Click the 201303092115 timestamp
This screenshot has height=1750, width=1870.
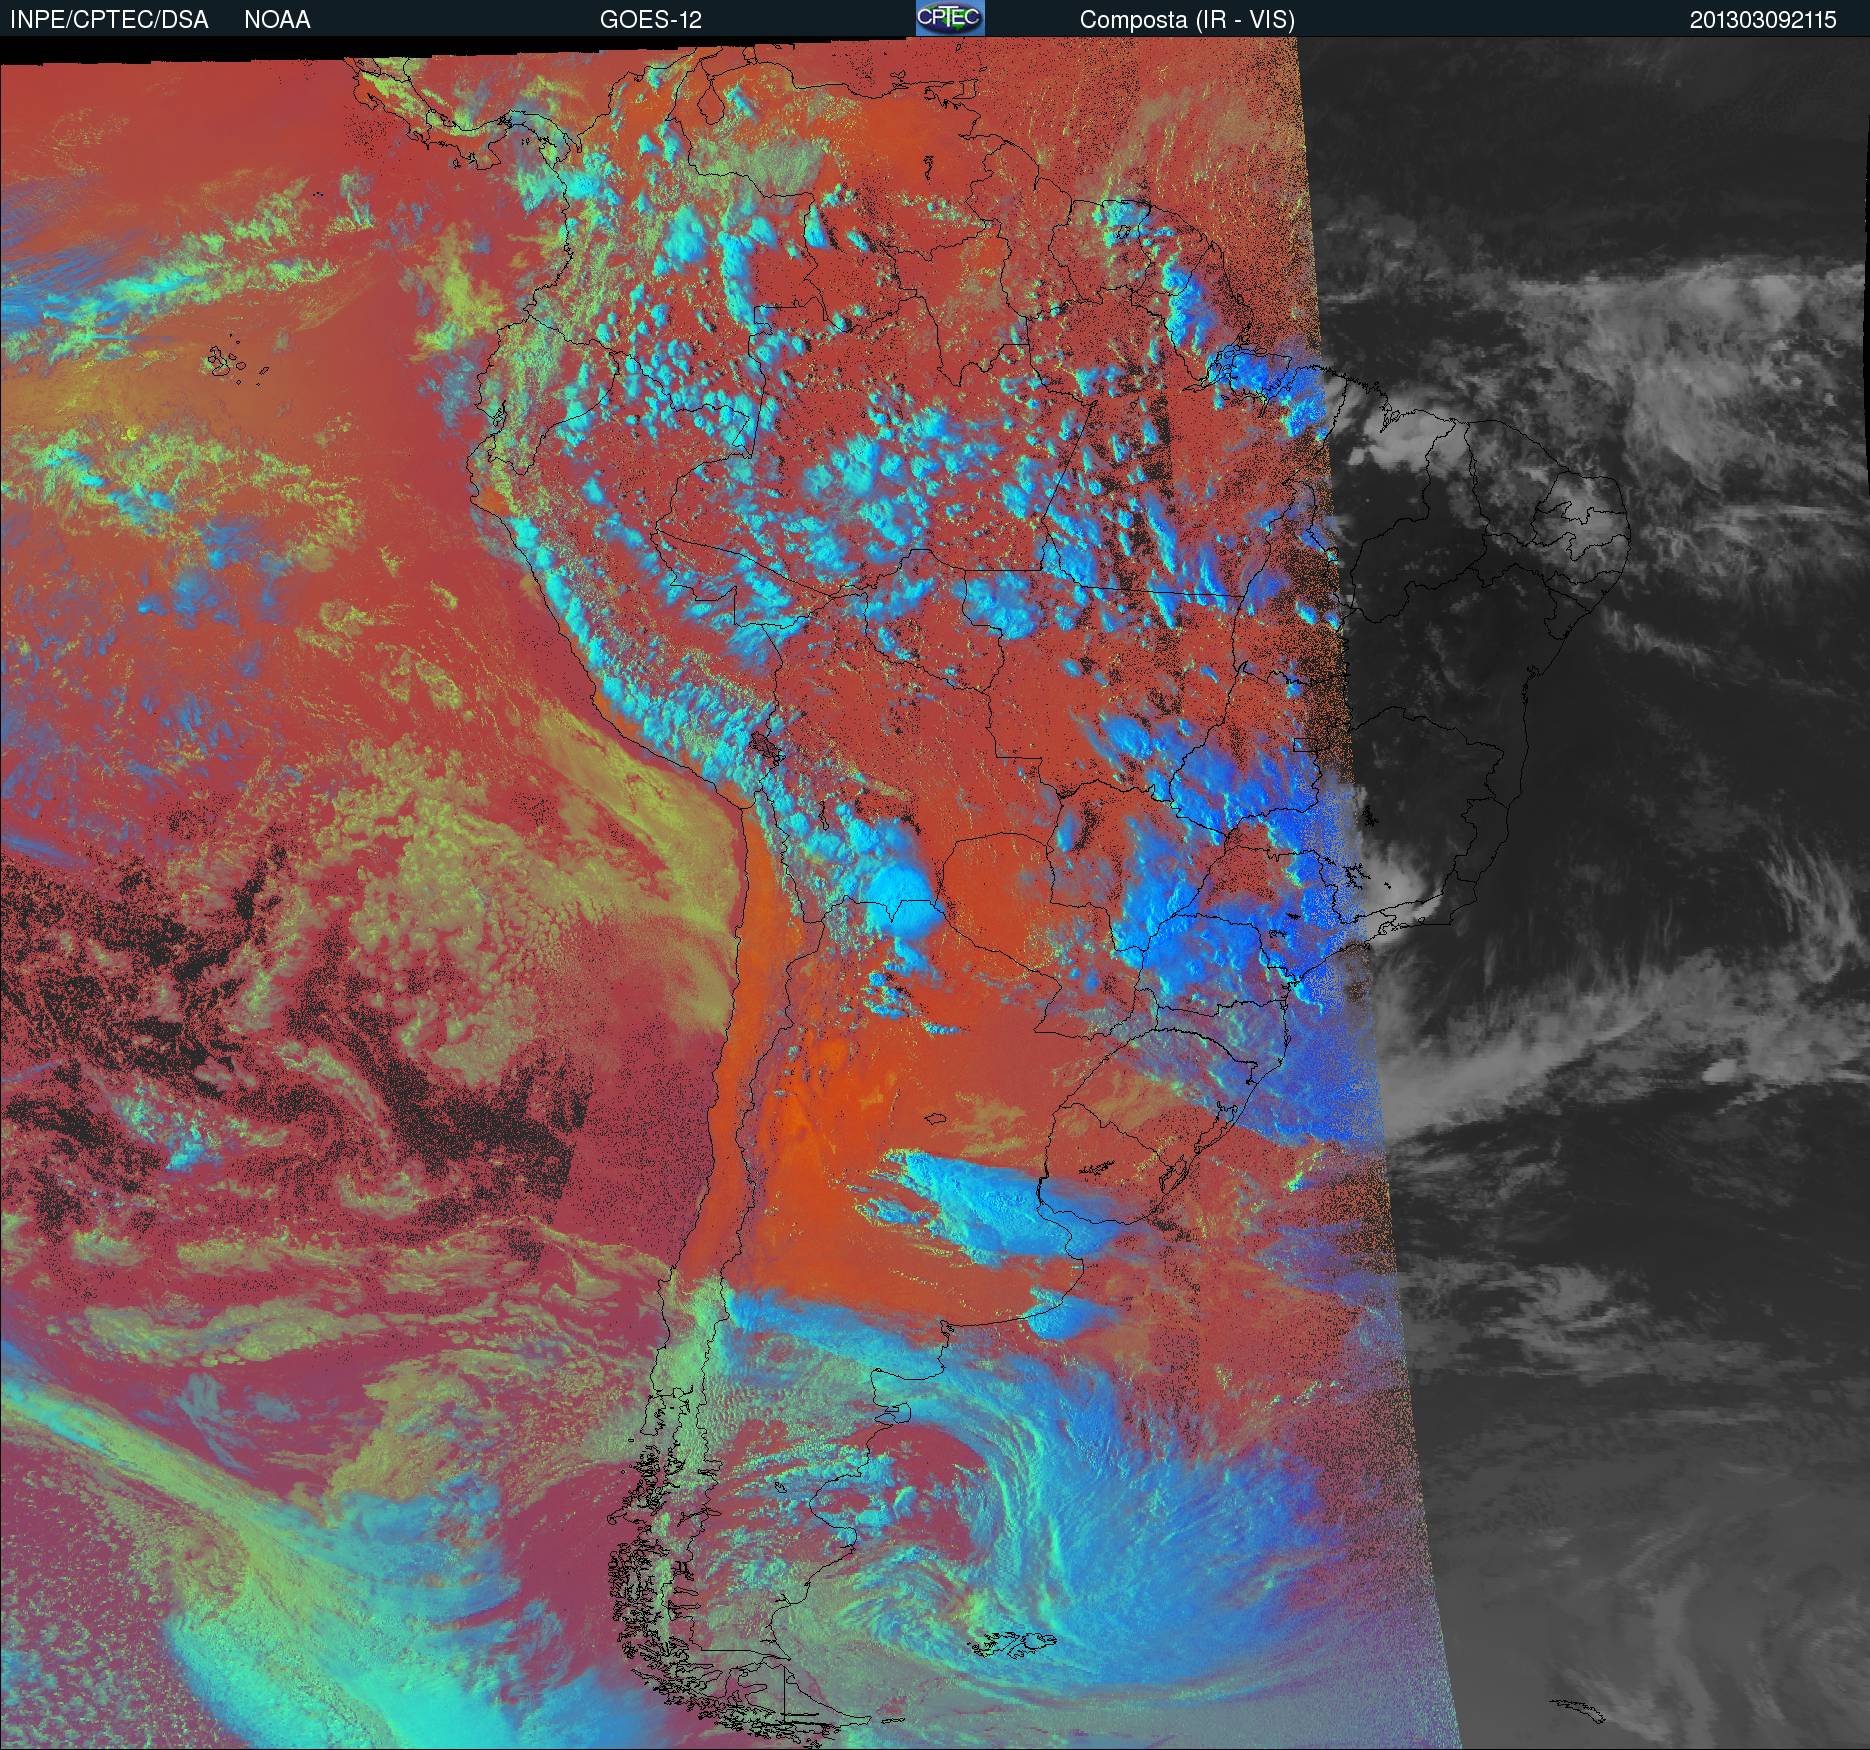pyautogui.click(x=1763, y=20)
